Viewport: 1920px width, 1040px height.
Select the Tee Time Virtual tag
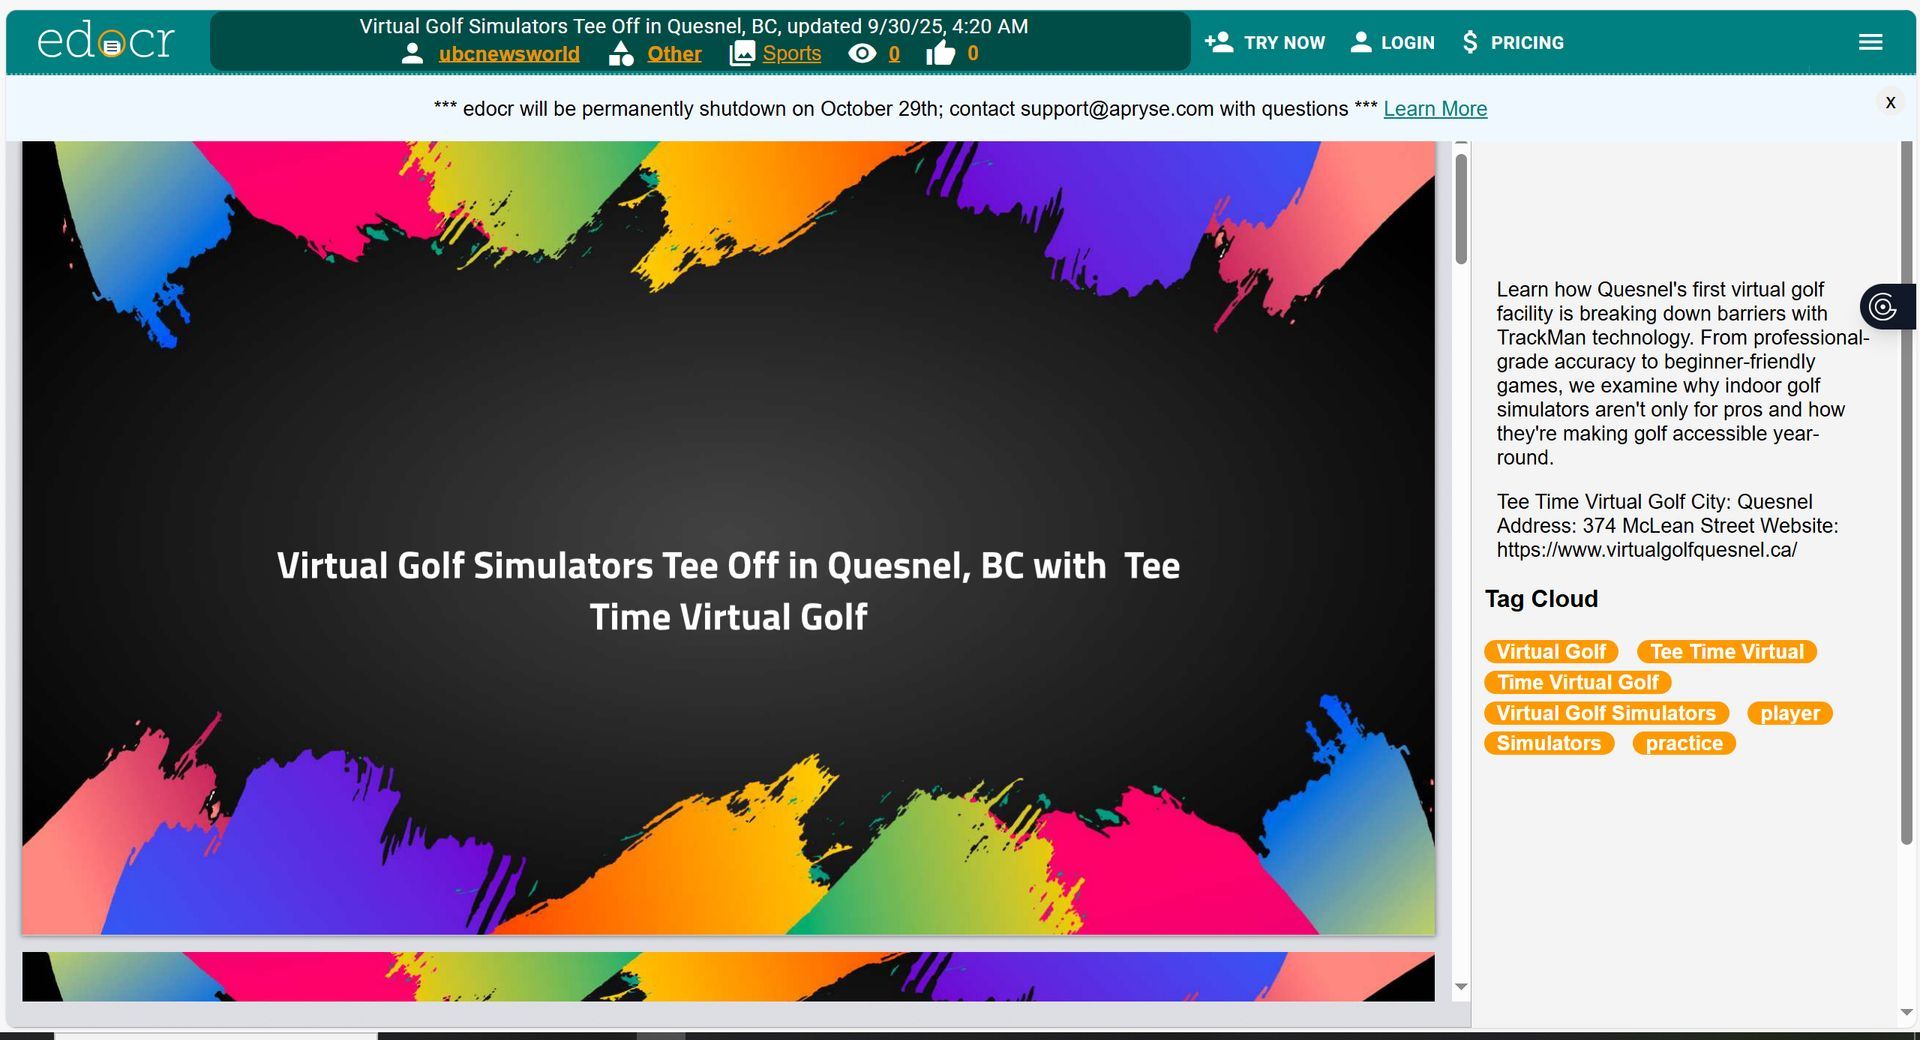[1727, 652]
